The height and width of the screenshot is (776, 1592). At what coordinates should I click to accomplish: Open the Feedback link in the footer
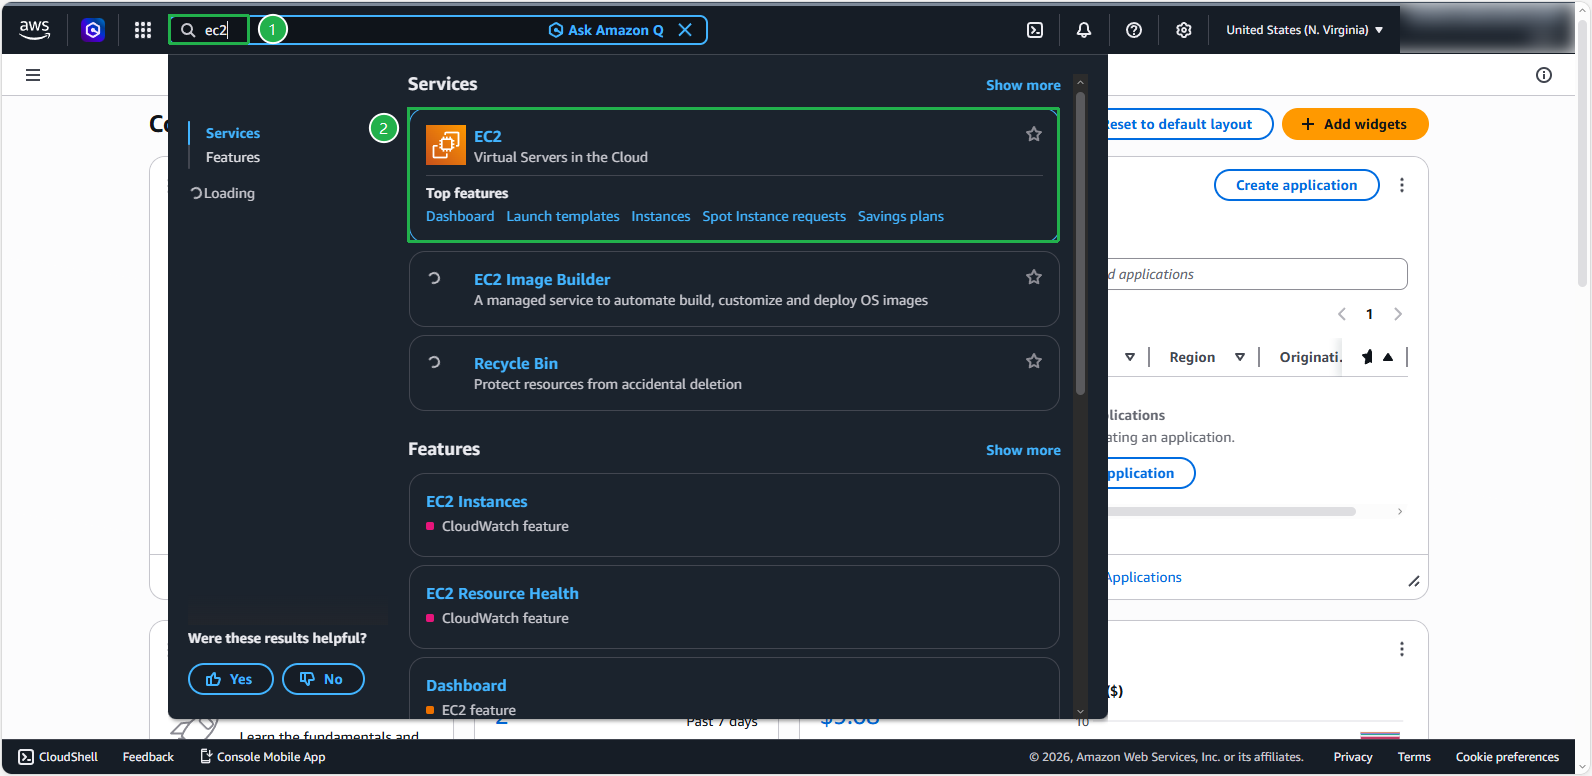point(148,757)
